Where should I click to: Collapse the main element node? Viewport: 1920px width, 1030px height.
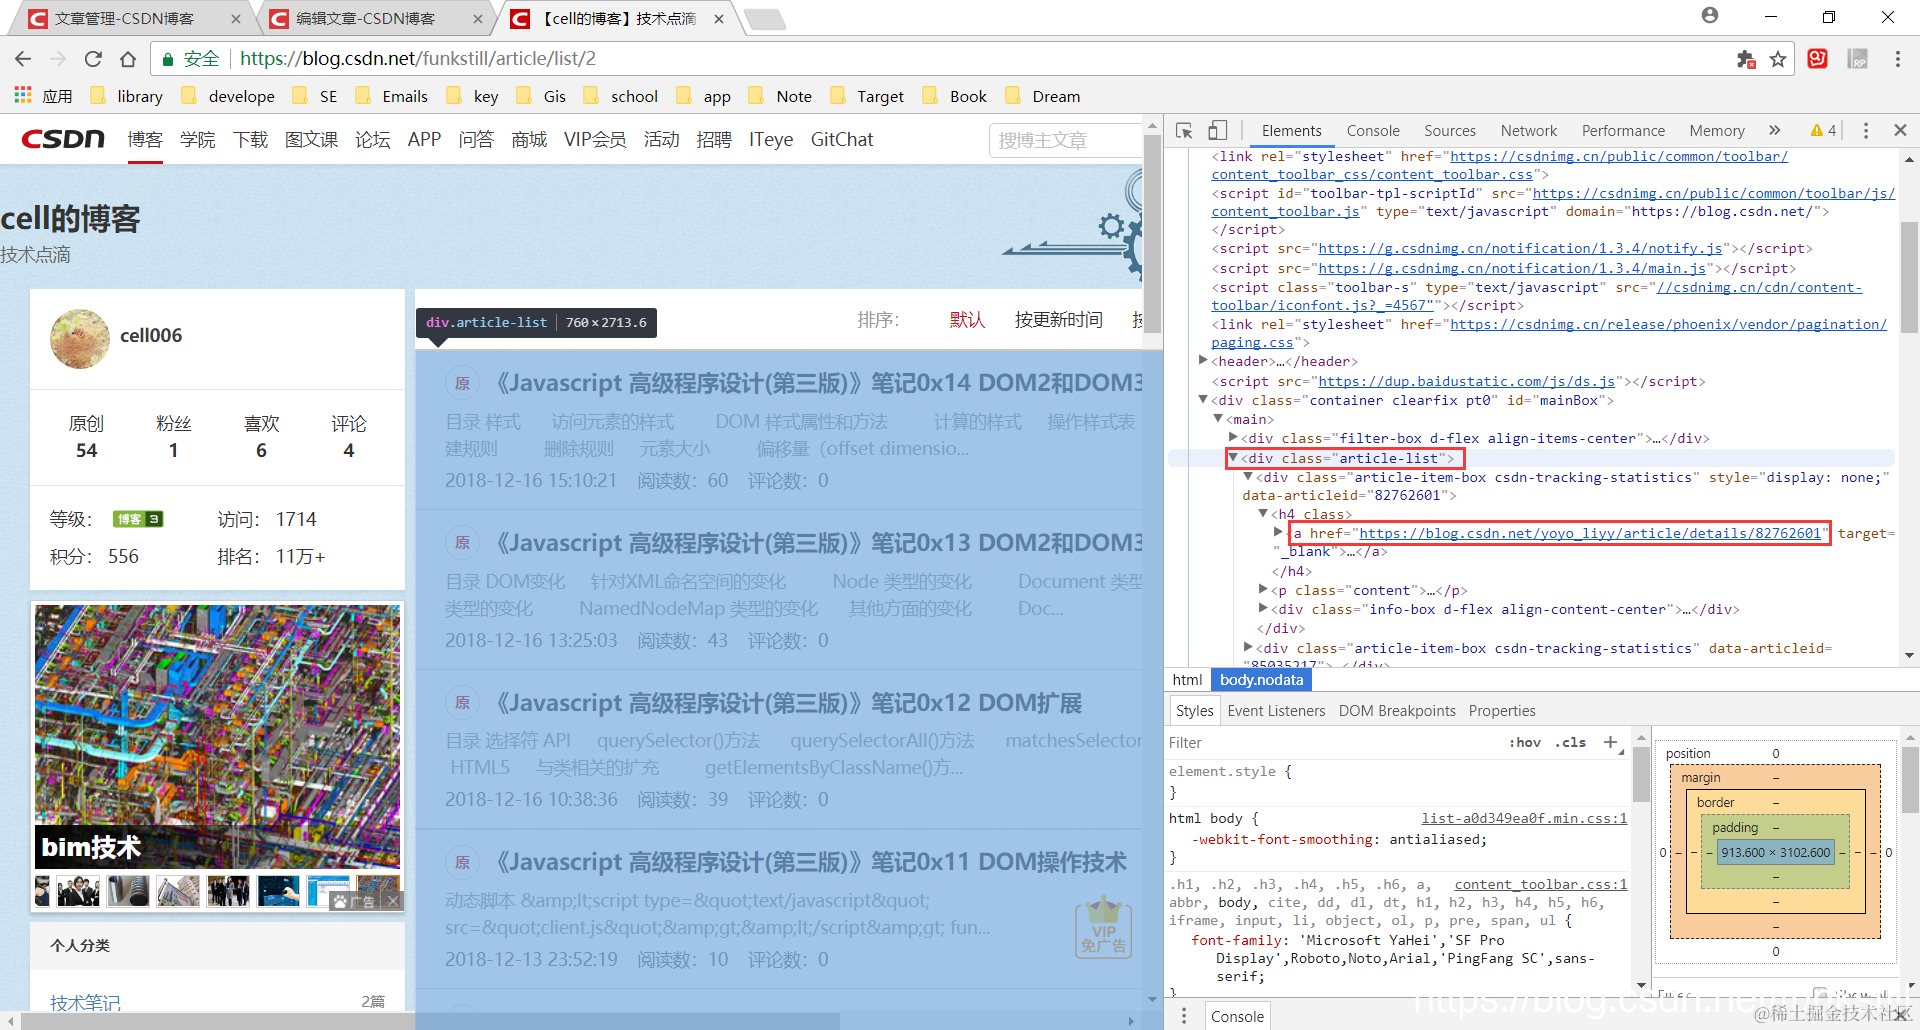[x=1219, y=418]
